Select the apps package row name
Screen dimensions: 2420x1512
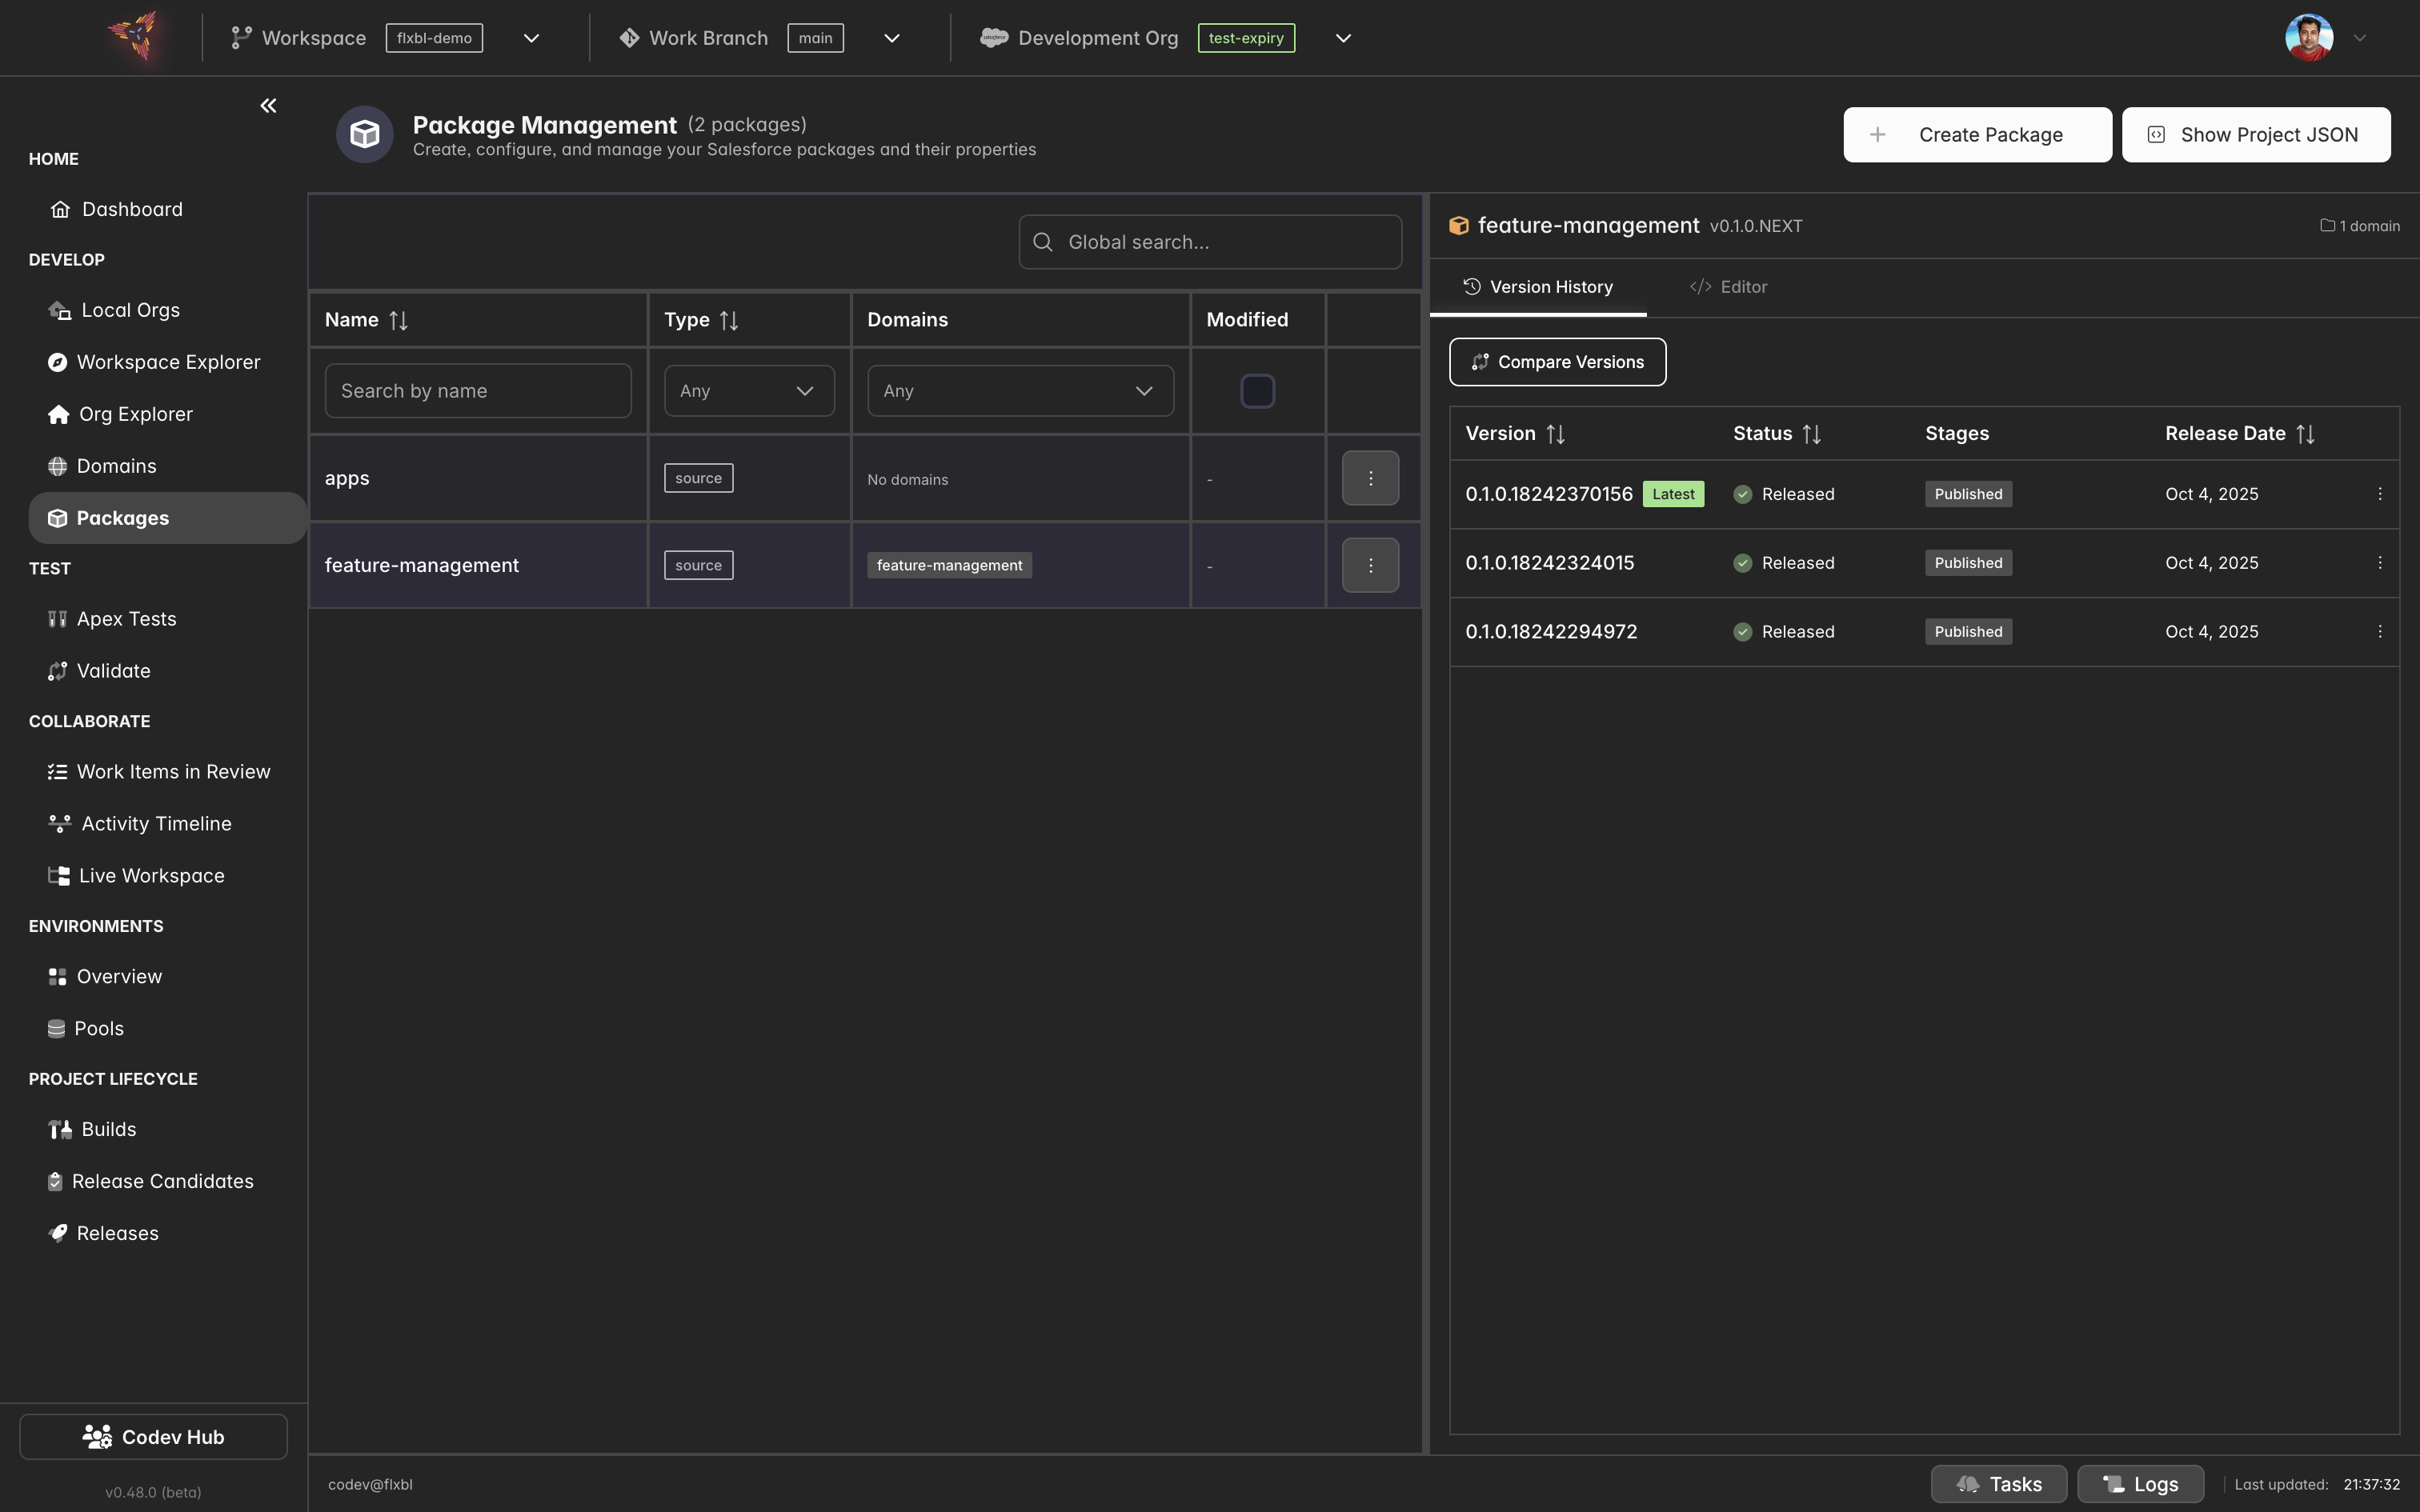pyautogui.click(x=347, y=478)
